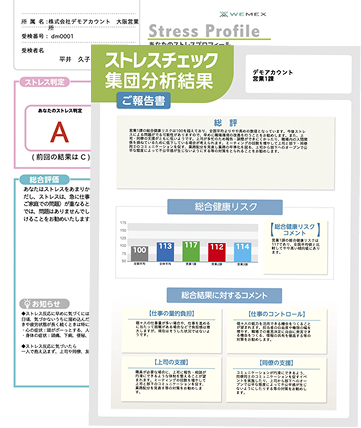The width and height of the screenshot is (361, 428).
Task: Click the 総合評価 teal label
Action: coord(45,180)
